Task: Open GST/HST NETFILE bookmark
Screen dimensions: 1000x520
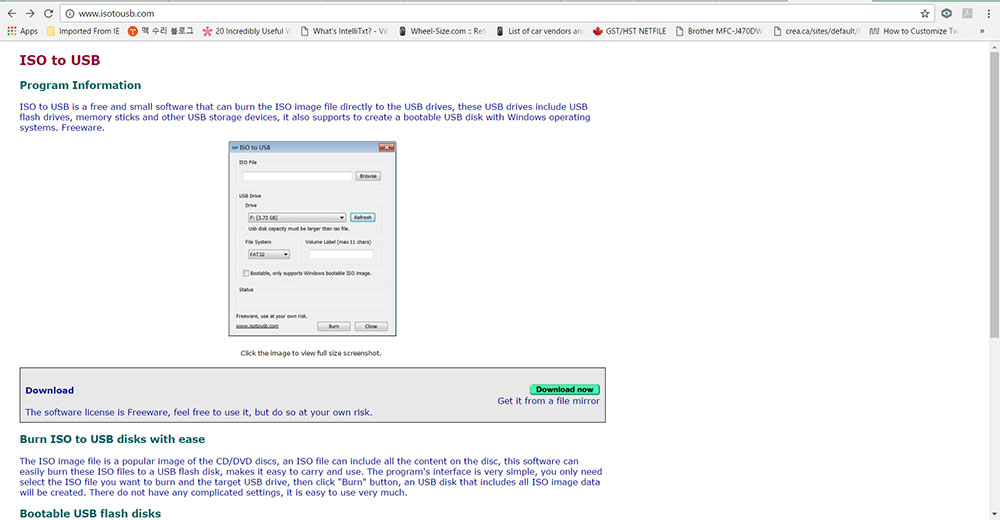Action: [629, 31]
